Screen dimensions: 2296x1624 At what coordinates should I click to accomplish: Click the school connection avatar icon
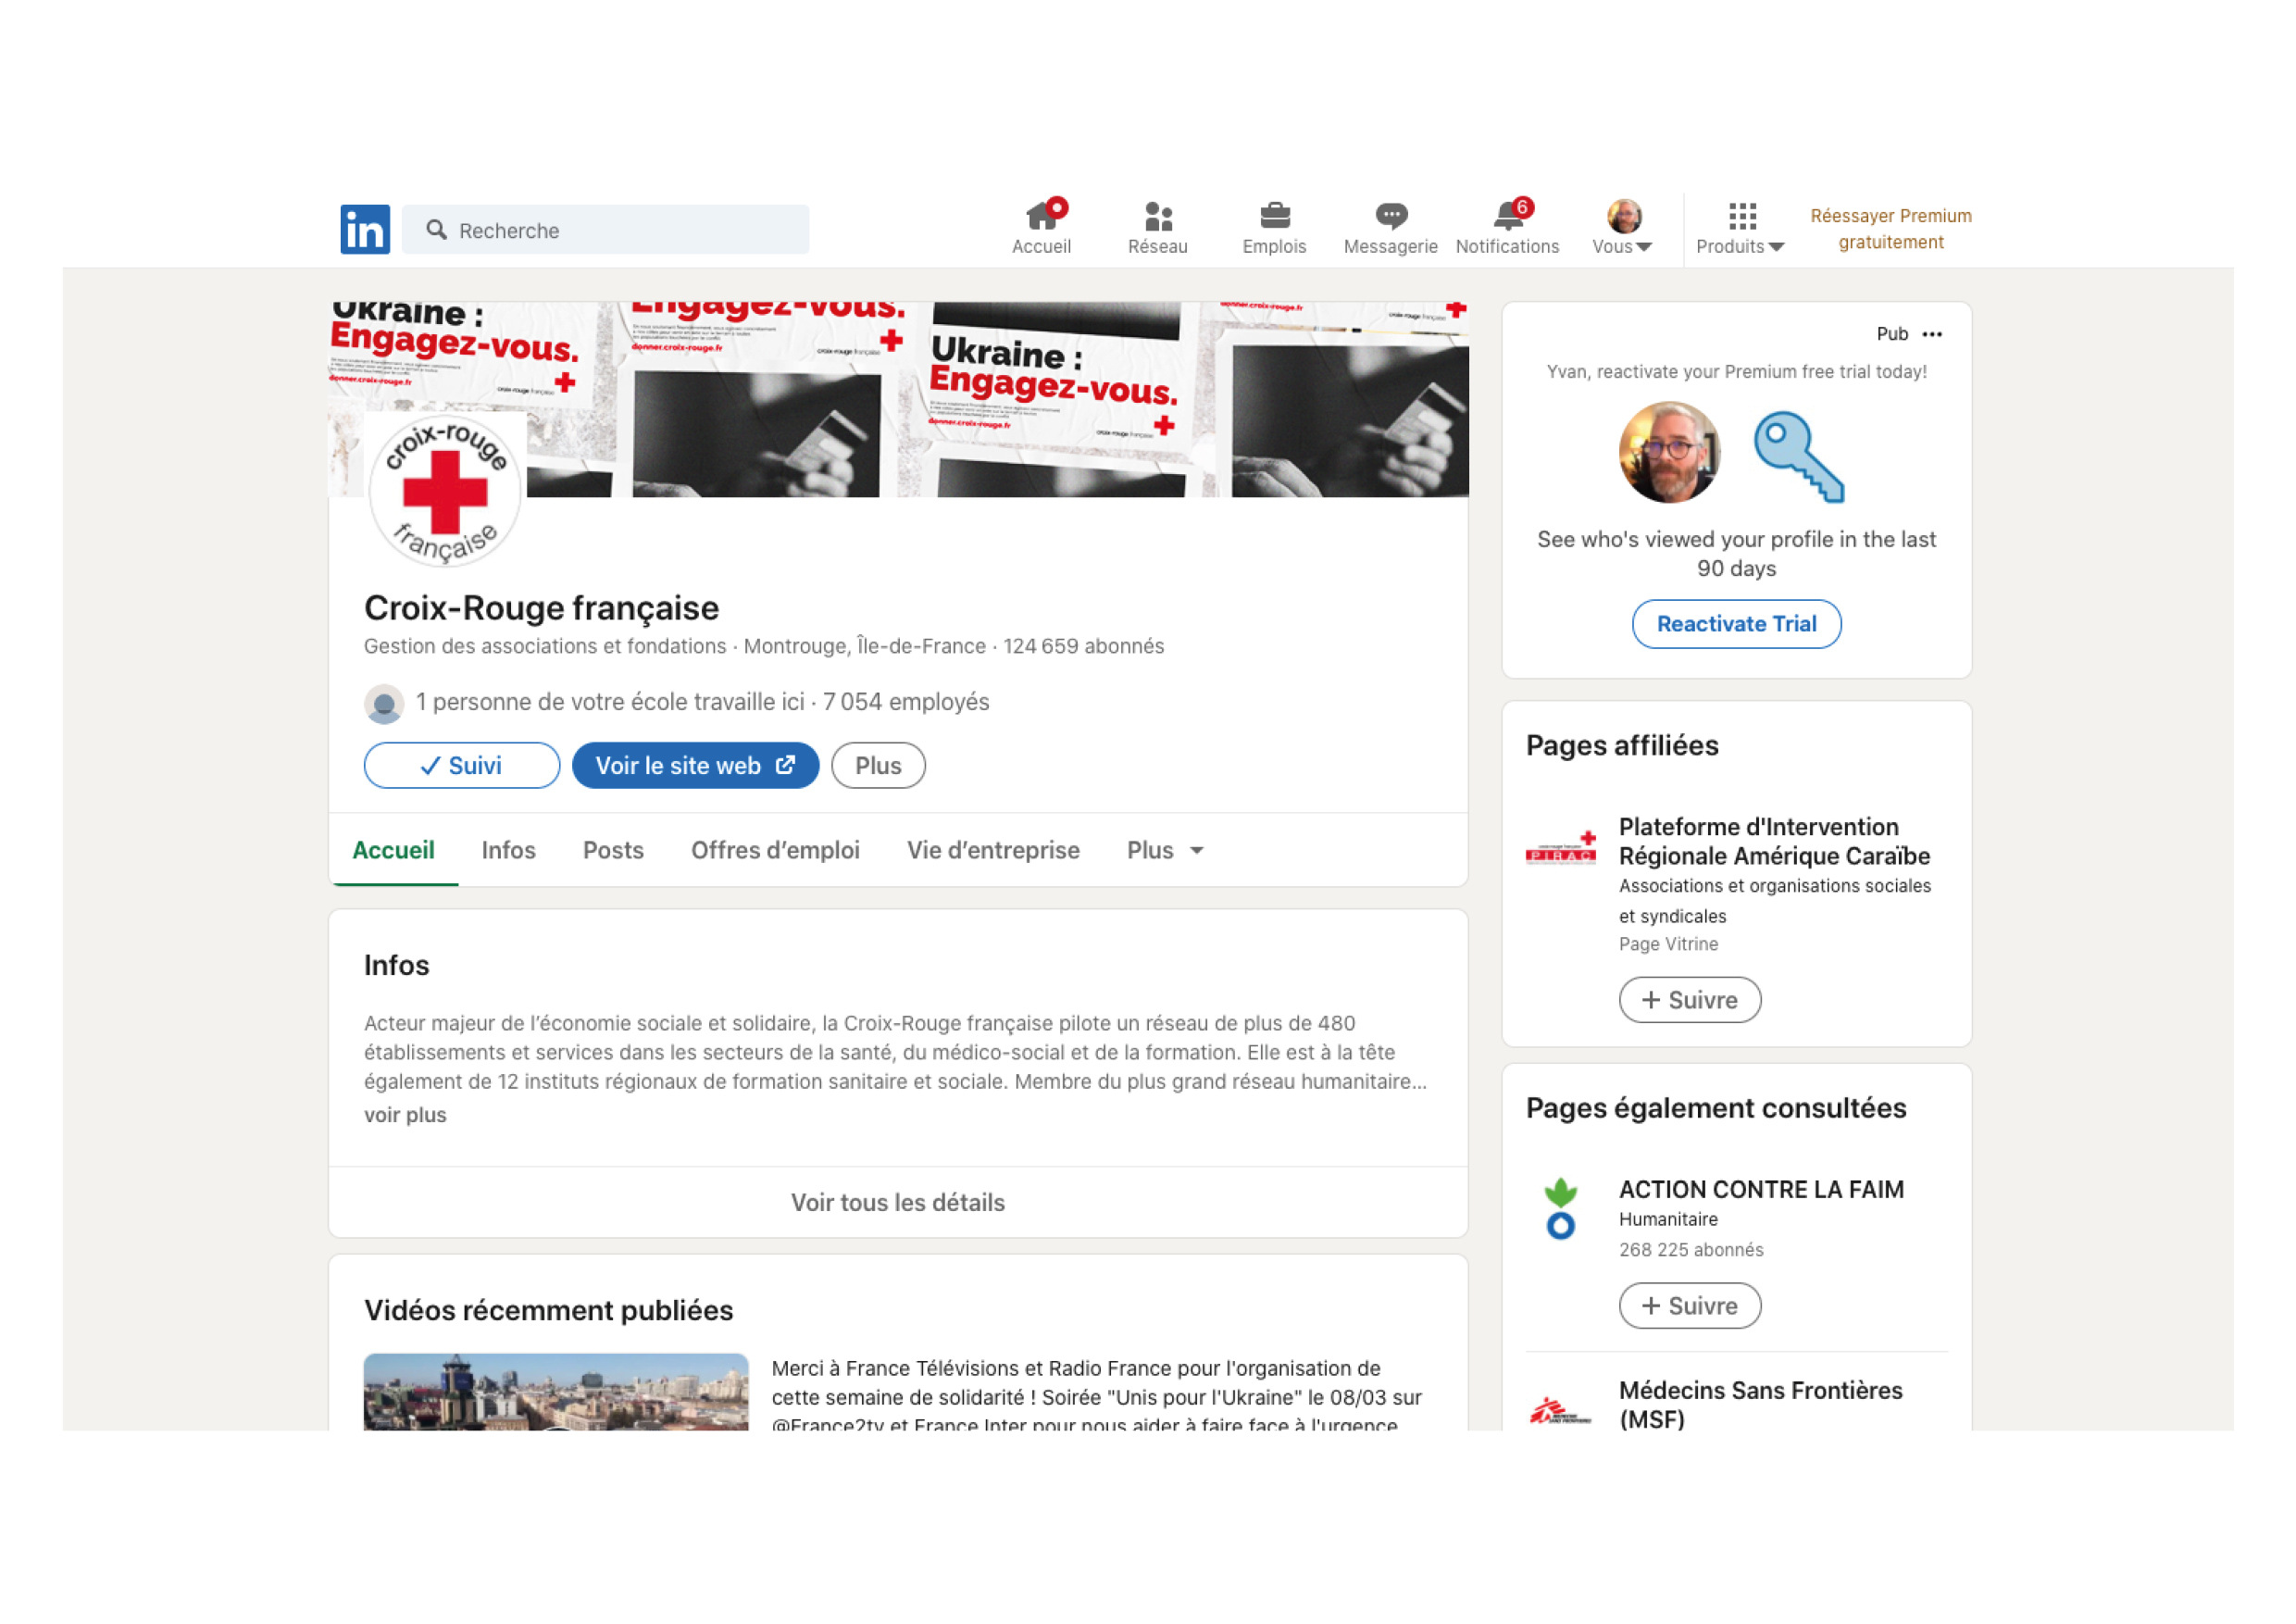click(384, 703)
